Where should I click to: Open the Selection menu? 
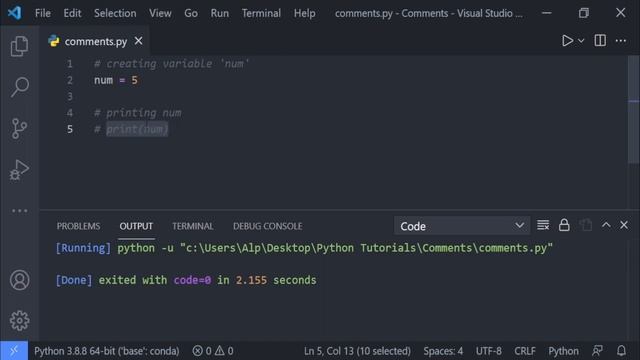[115, 13]
